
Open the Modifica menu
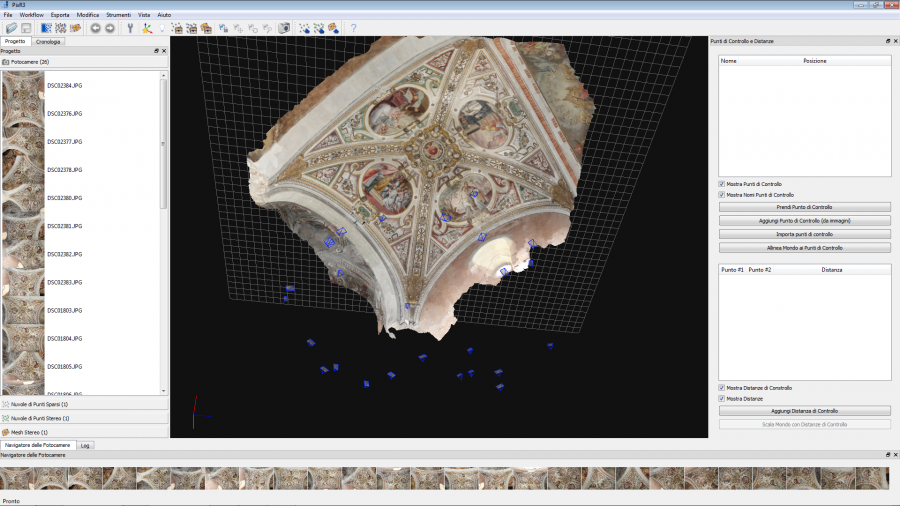88,15
